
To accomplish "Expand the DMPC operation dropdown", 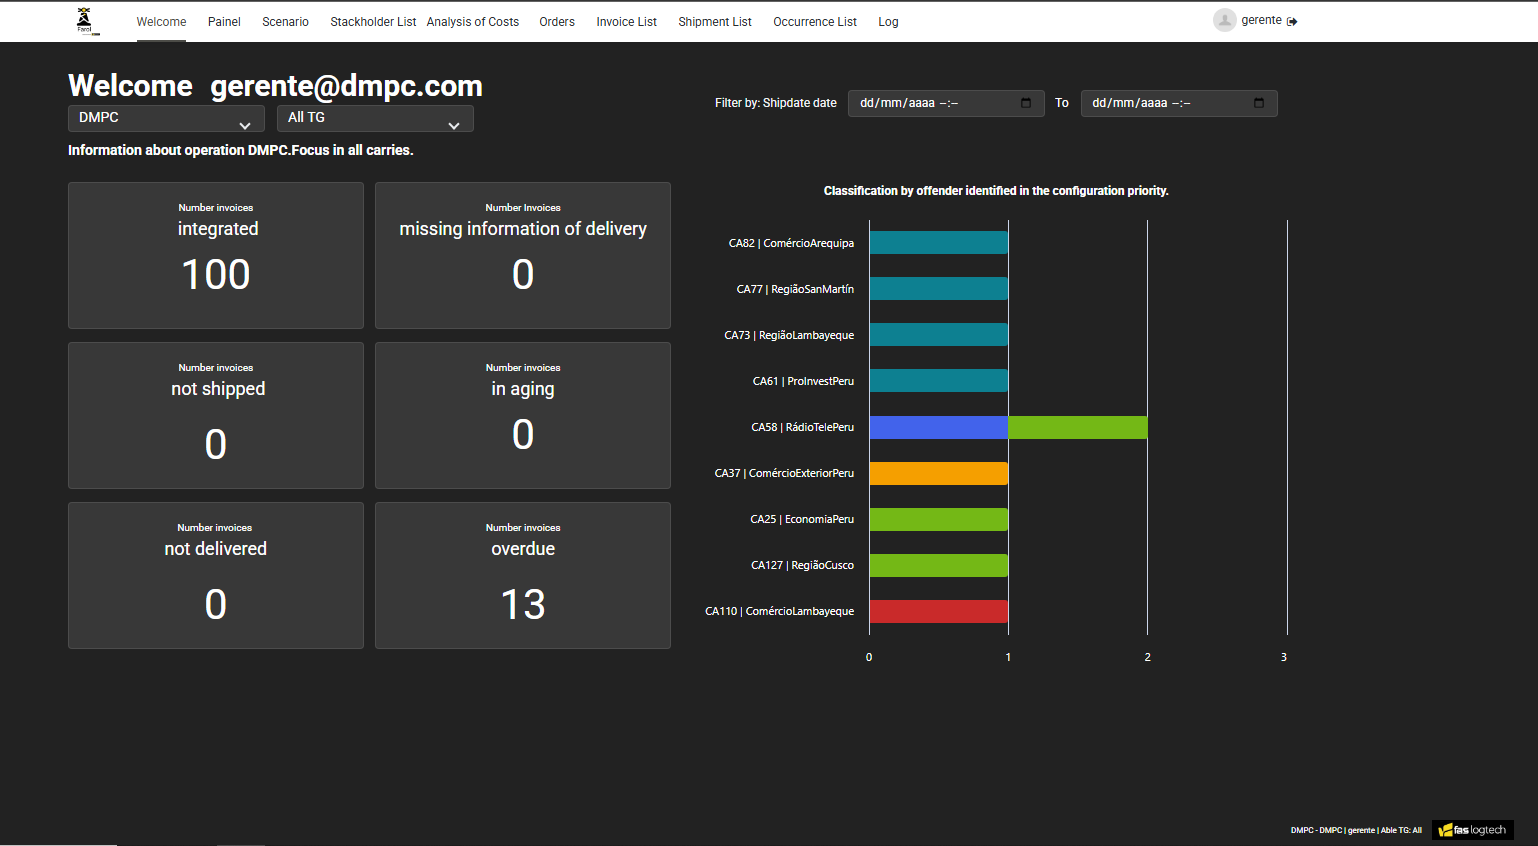I will pos(165,118).
